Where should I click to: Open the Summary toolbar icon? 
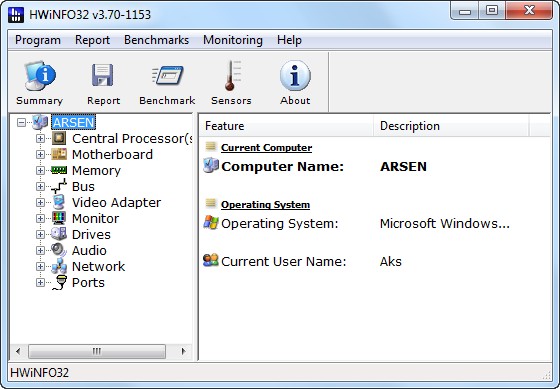click(40, 75)
